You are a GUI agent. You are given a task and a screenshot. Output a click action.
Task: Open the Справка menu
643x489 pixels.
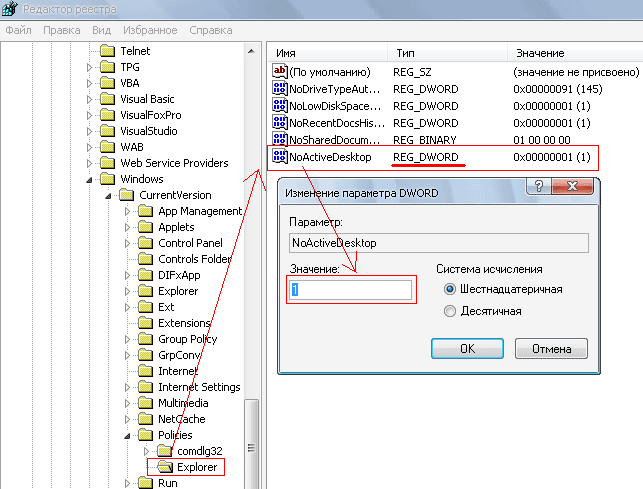211,30
